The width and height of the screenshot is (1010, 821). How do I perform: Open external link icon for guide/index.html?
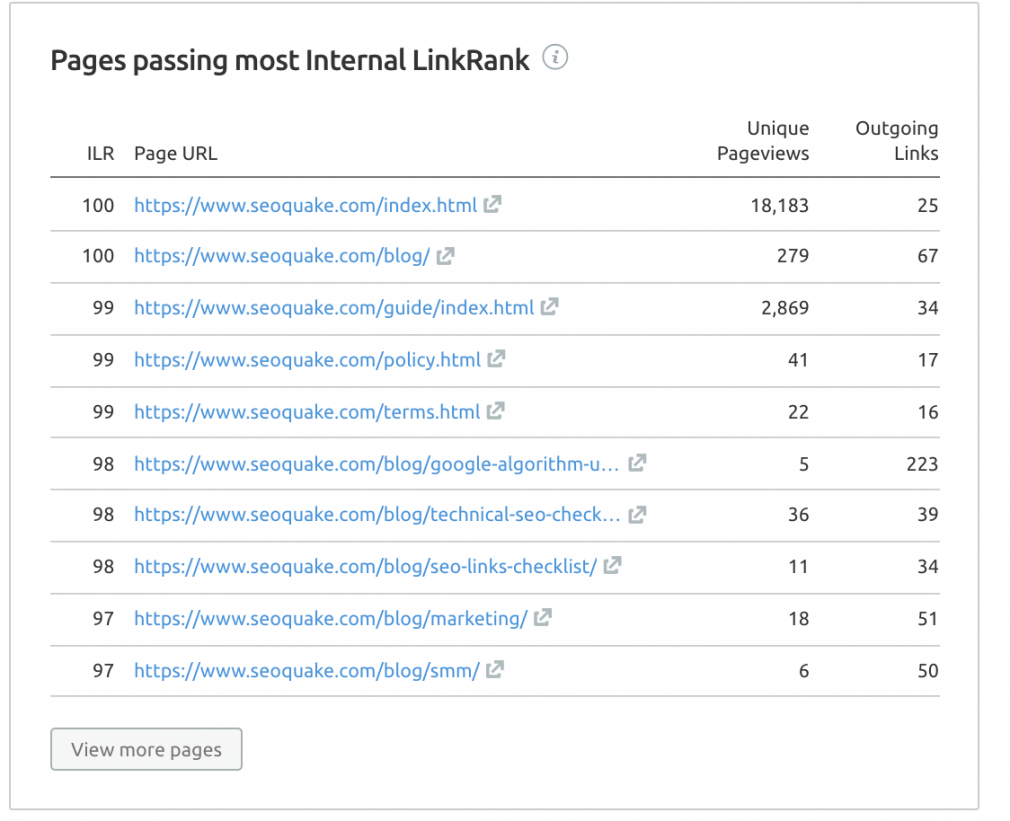(549, 307)
